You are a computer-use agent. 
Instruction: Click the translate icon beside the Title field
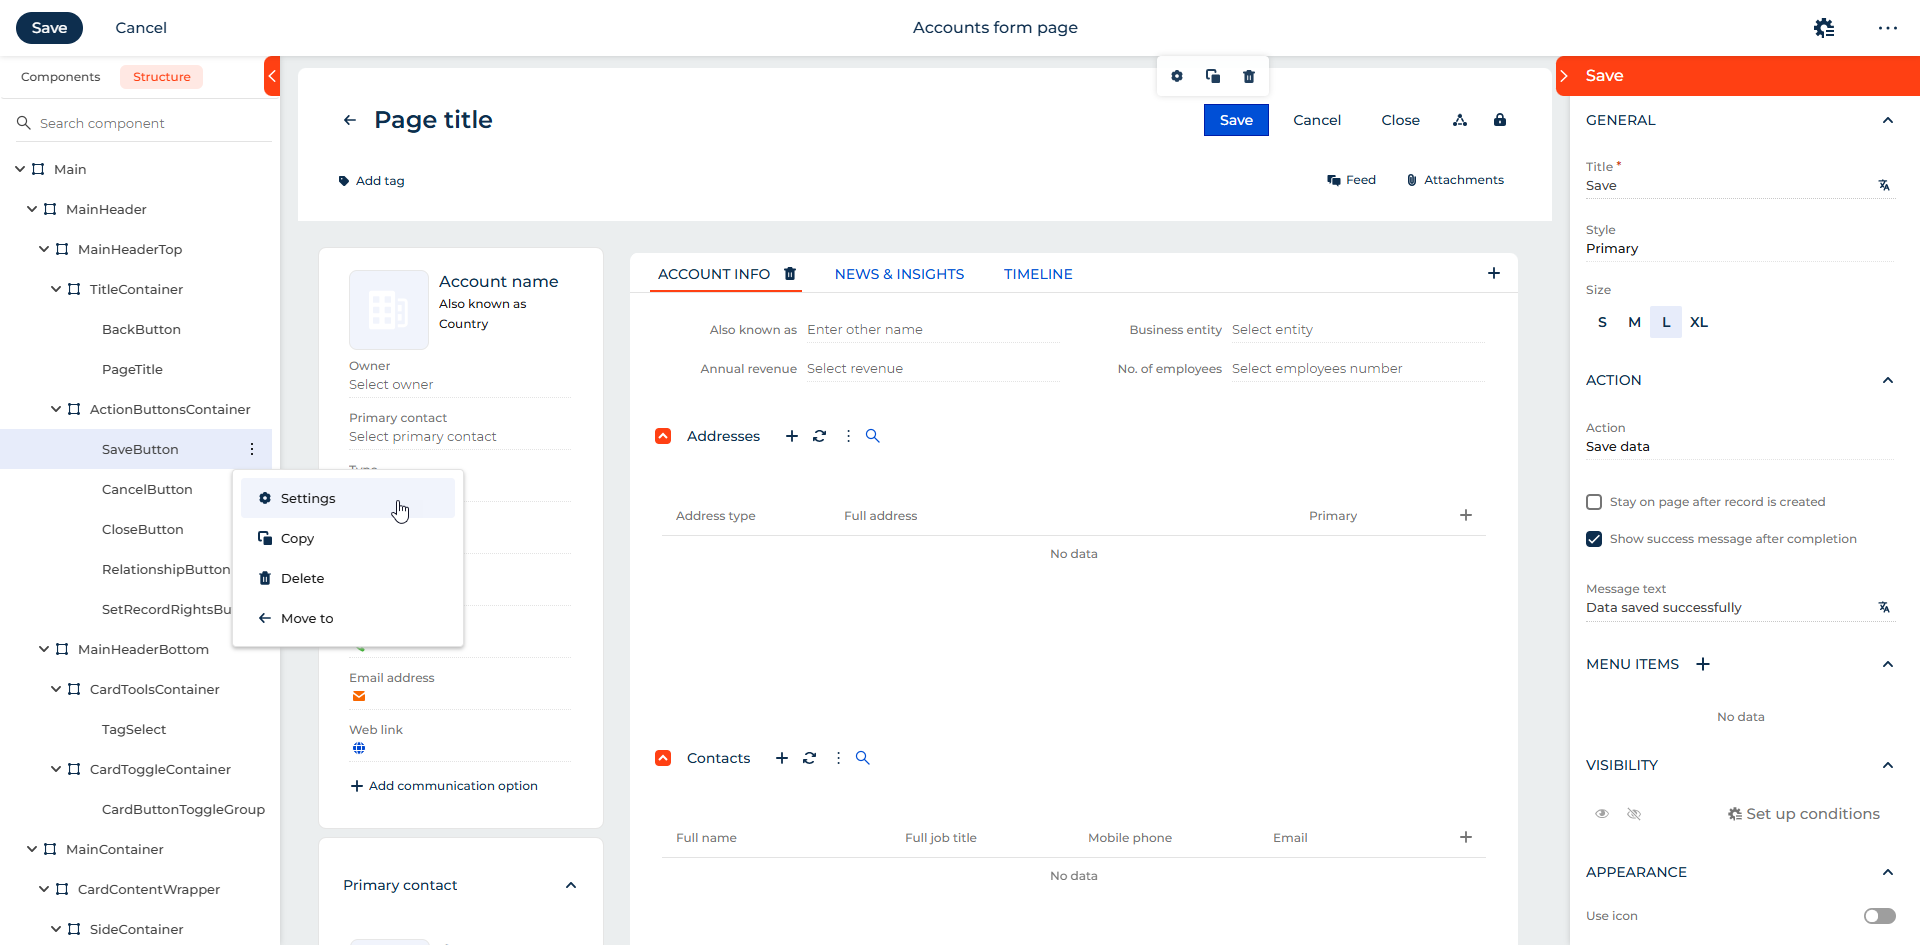pyautogui.click(x=1884, y=186)
